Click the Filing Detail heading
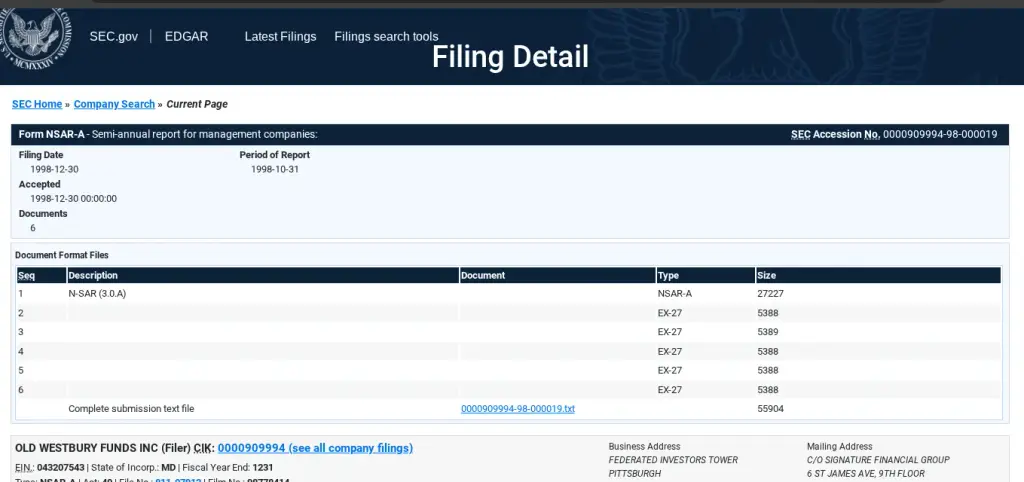Image resolution: width=1024 pixels, height=482 pixels. click(510, 57)
